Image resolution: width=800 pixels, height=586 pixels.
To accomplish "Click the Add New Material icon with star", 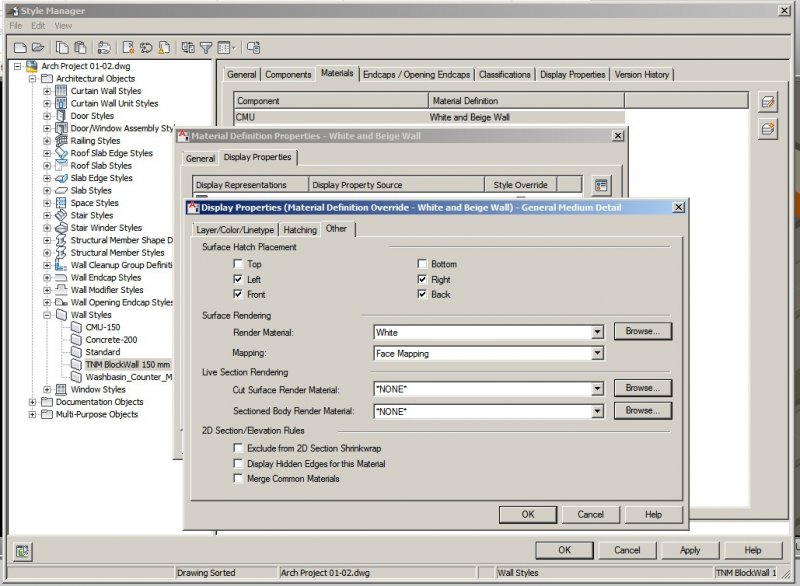I will click(768, 128).
